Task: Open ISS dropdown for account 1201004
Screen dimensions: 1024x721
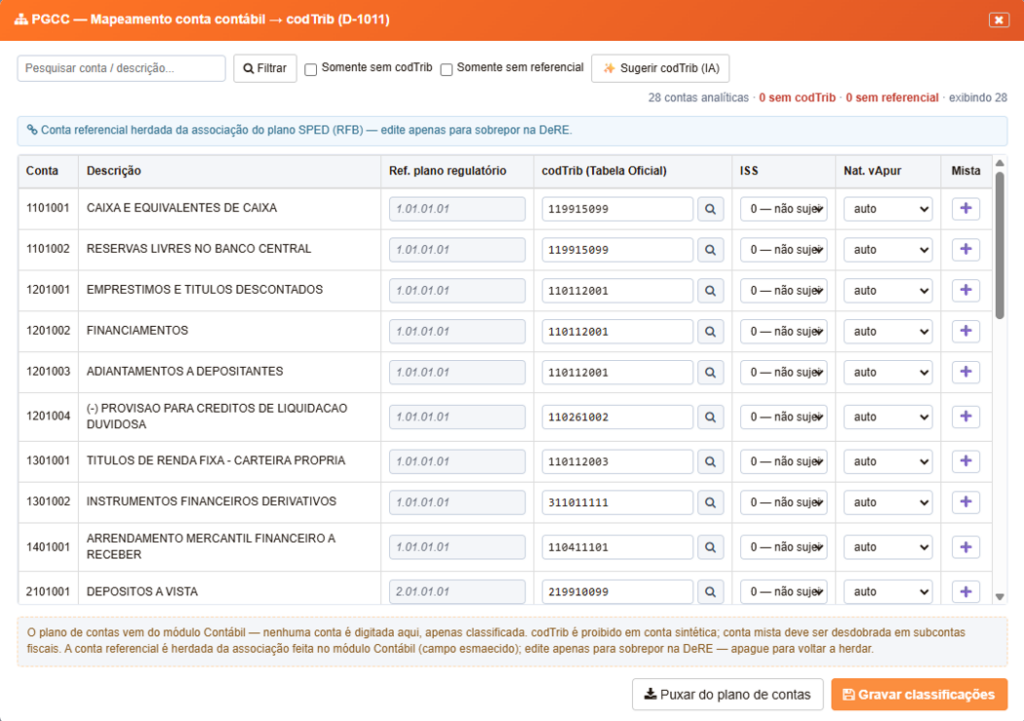Action: point(784,417)
